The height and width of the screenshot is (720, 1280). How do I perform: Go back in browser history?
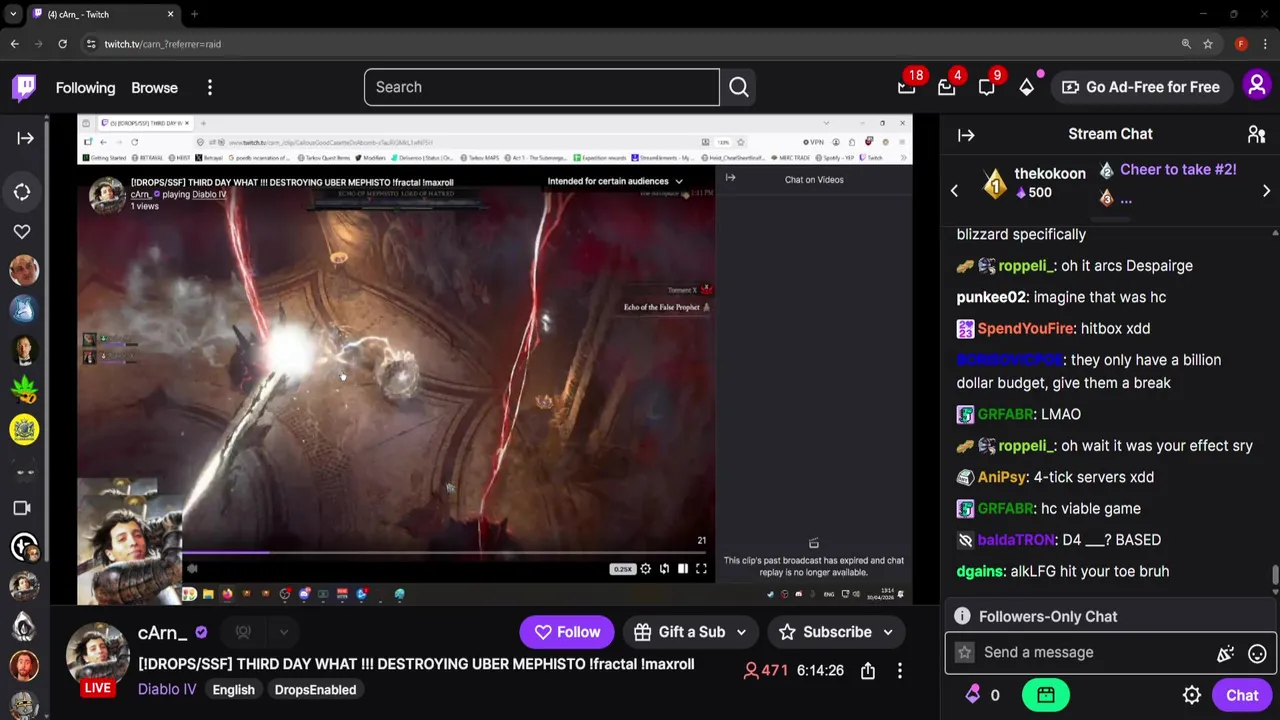[14, 44]
